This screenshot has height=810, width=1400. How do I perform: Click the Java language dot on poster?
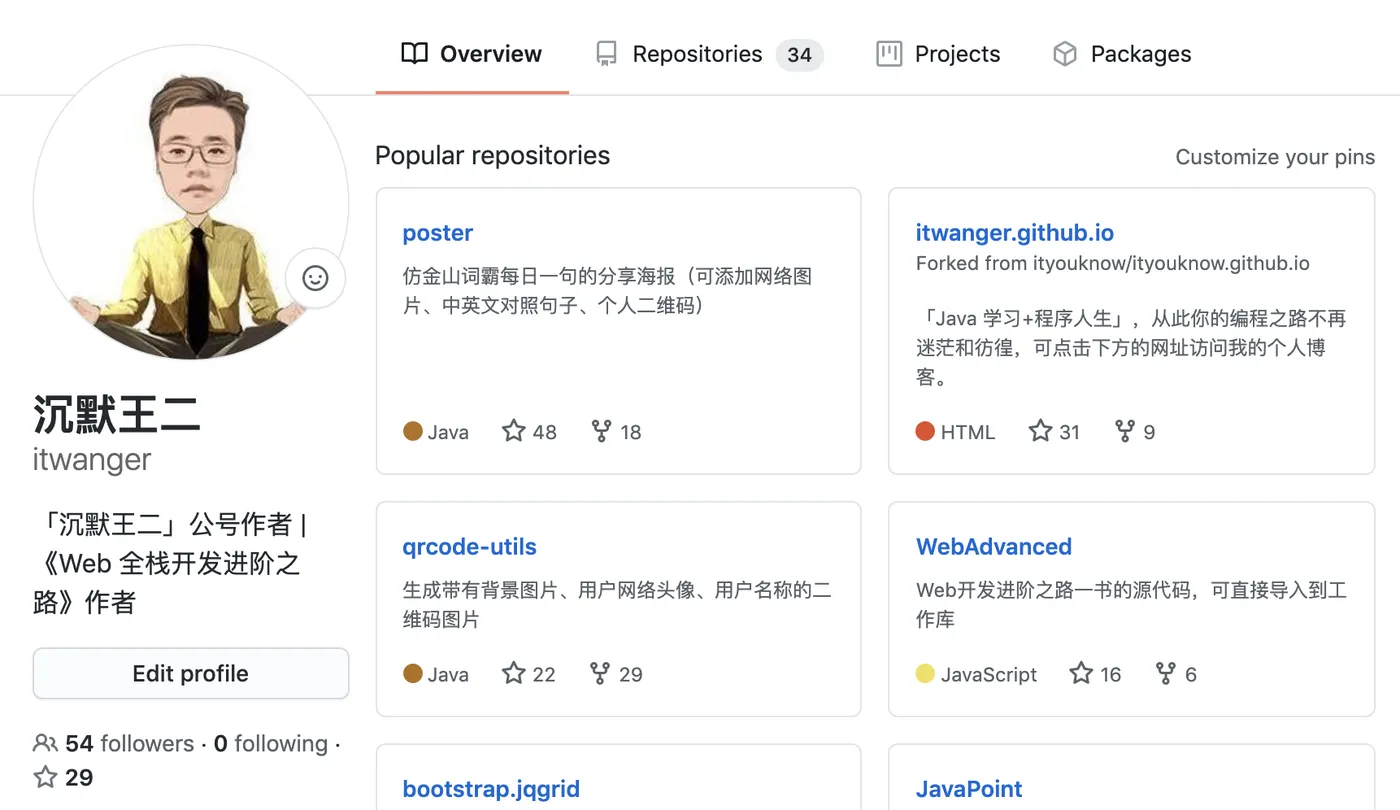413,431
